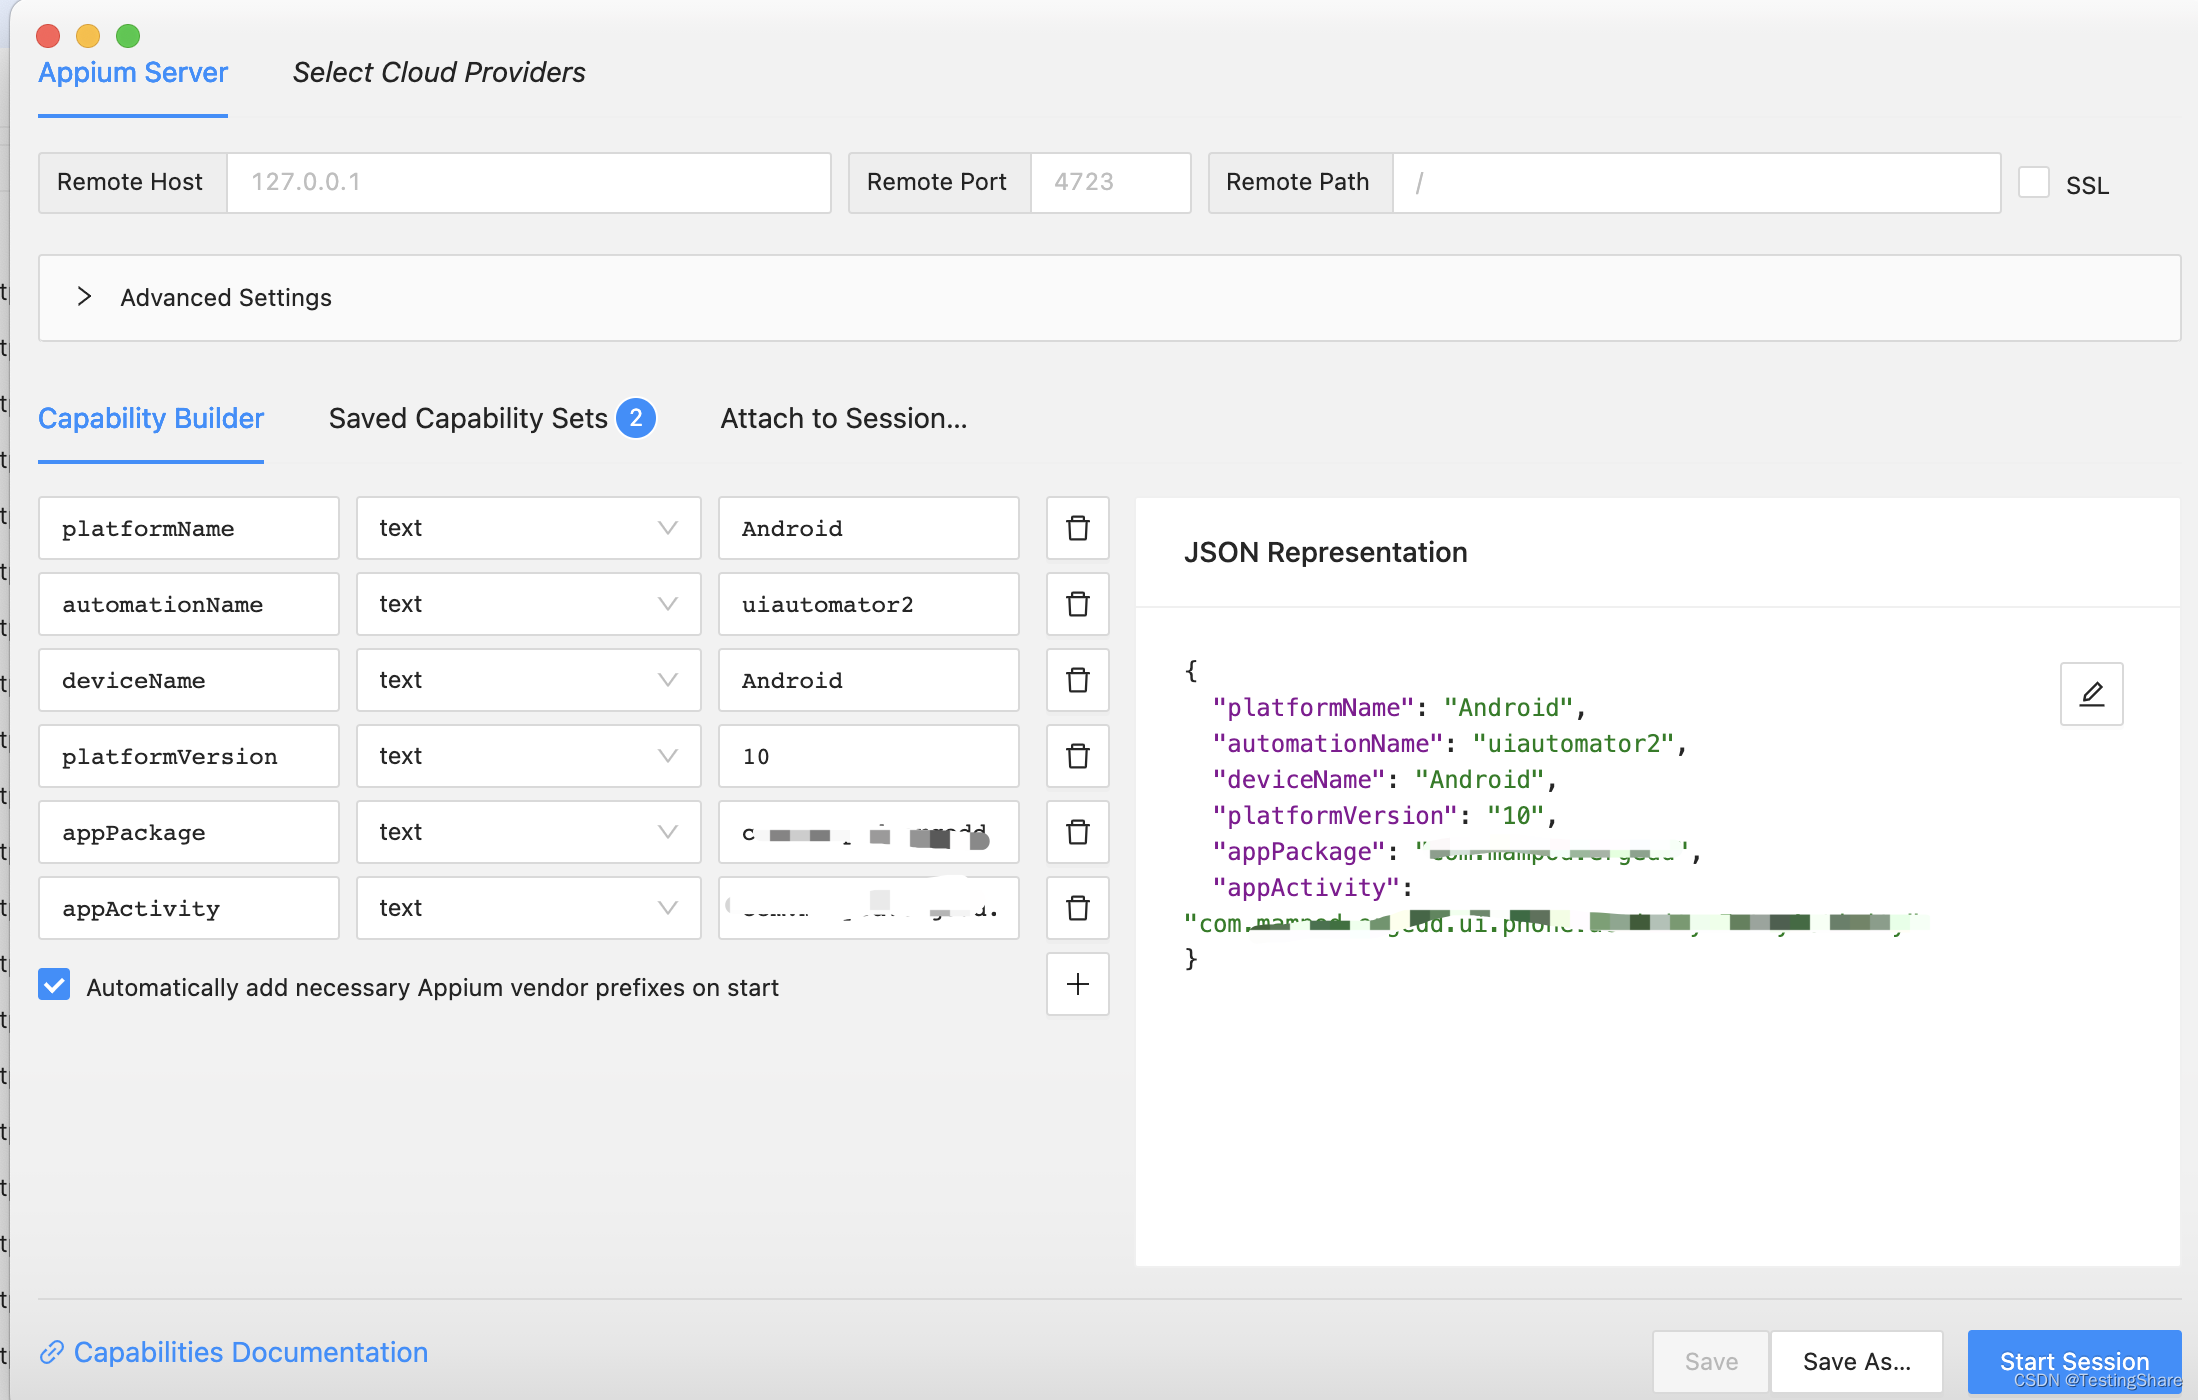Viewport: 2198px width, 1400px height.
Task: Click the delete icon for platformVersion row
Action: pyautogui.click(x=1077, y=756)
